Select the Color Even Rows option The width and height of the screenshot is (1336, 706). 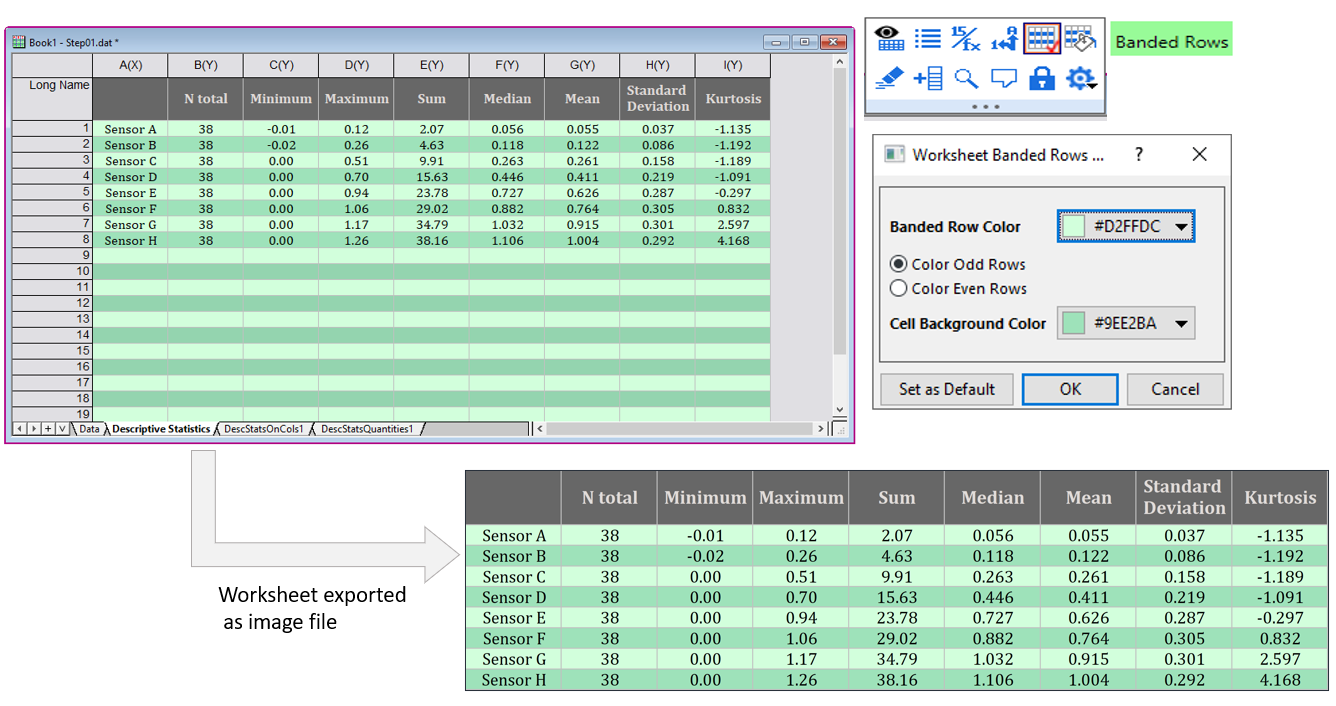(x=898, y=289)
